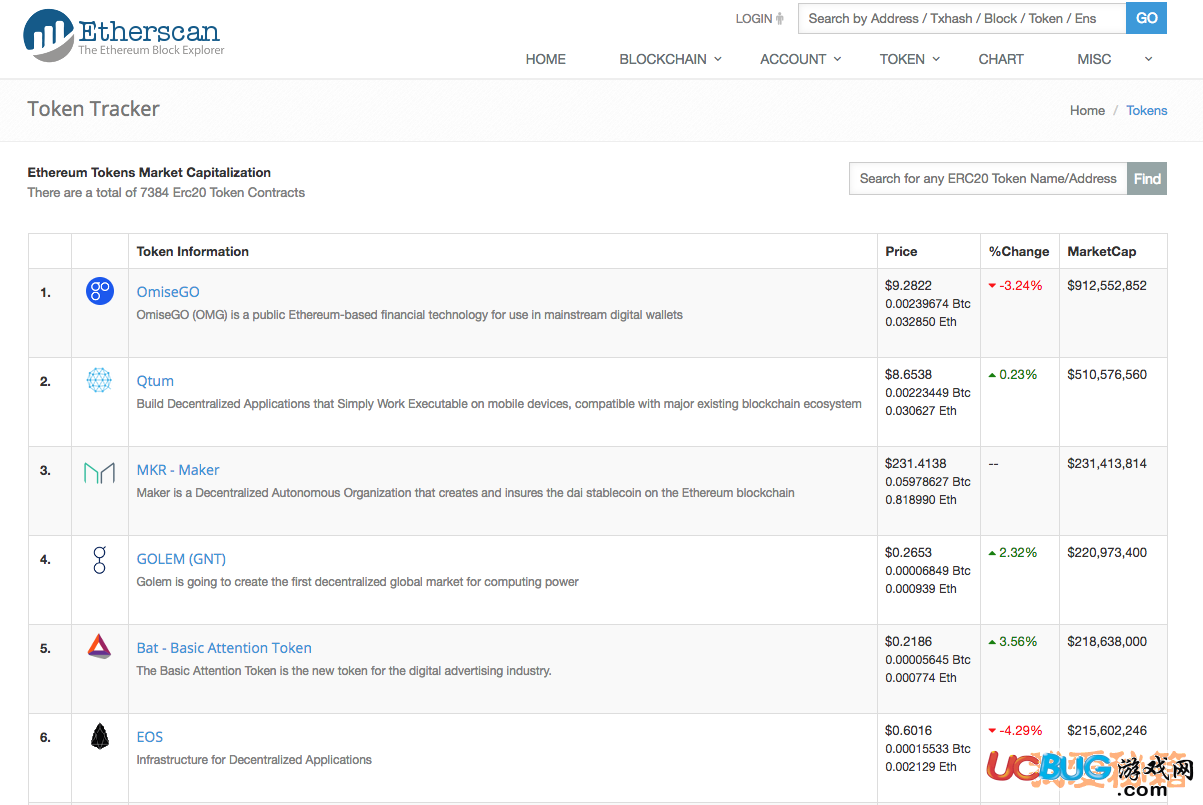Screen dimensions: 1203x805
Task: Open the MISC menu item
Action: 1094,59
